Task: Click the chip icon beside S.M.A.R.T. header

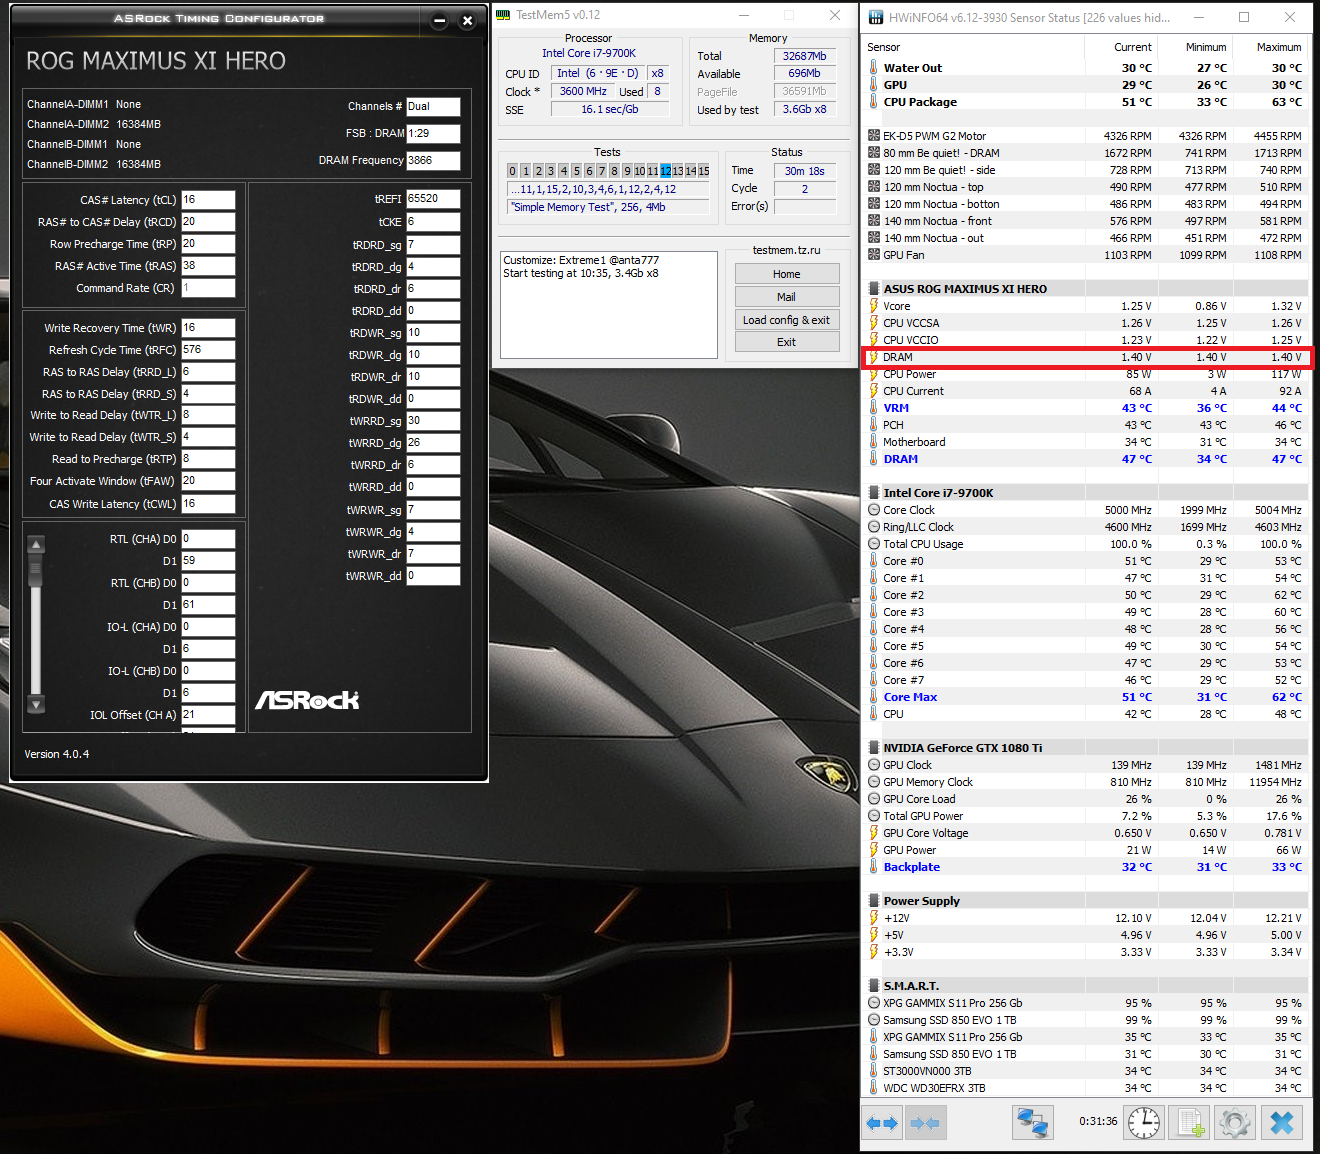Action: click(874, 986)
